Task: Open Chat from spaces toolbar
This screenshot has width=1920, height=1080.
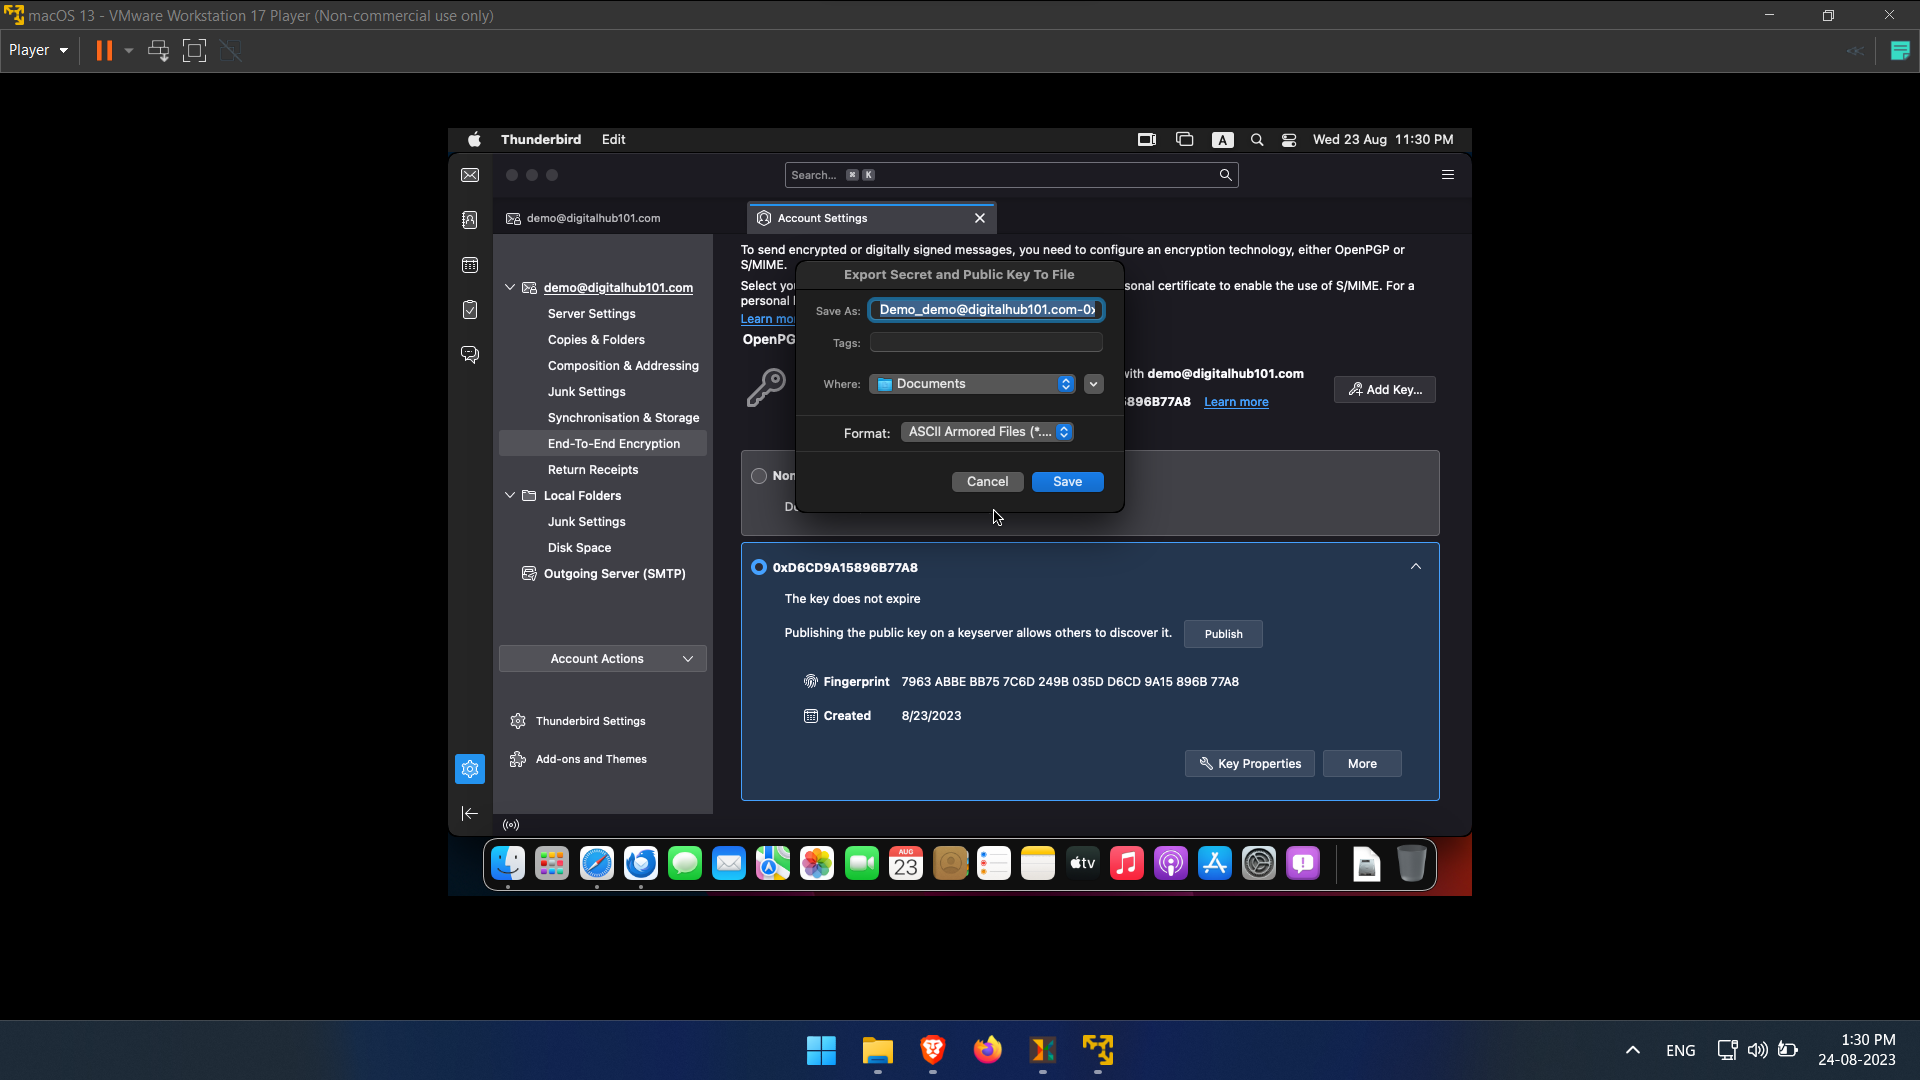Action: (470, 355)
